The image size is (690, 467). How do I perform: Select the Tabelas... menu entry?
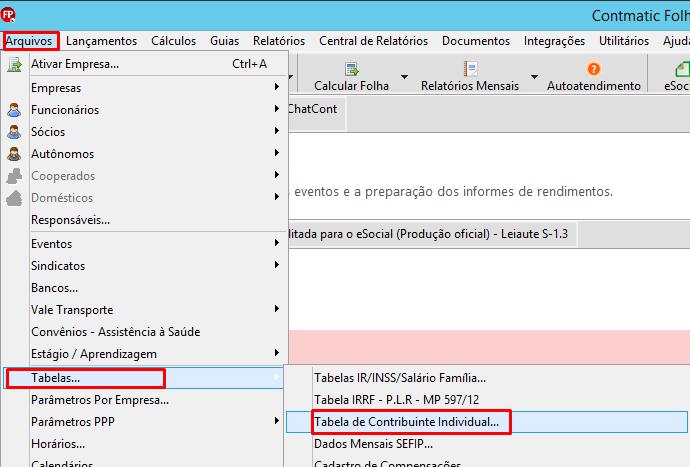pyautogui.click(x=144, y=378)
